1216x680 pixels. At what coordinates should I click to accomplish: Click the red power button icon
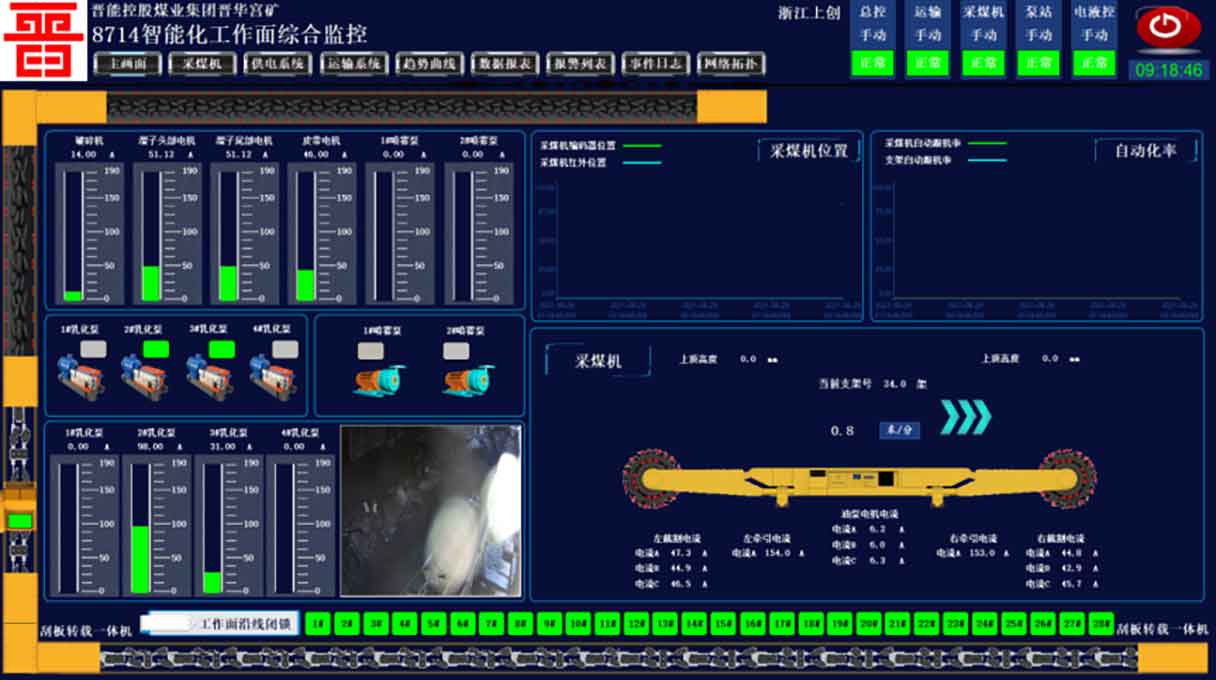1167,27
